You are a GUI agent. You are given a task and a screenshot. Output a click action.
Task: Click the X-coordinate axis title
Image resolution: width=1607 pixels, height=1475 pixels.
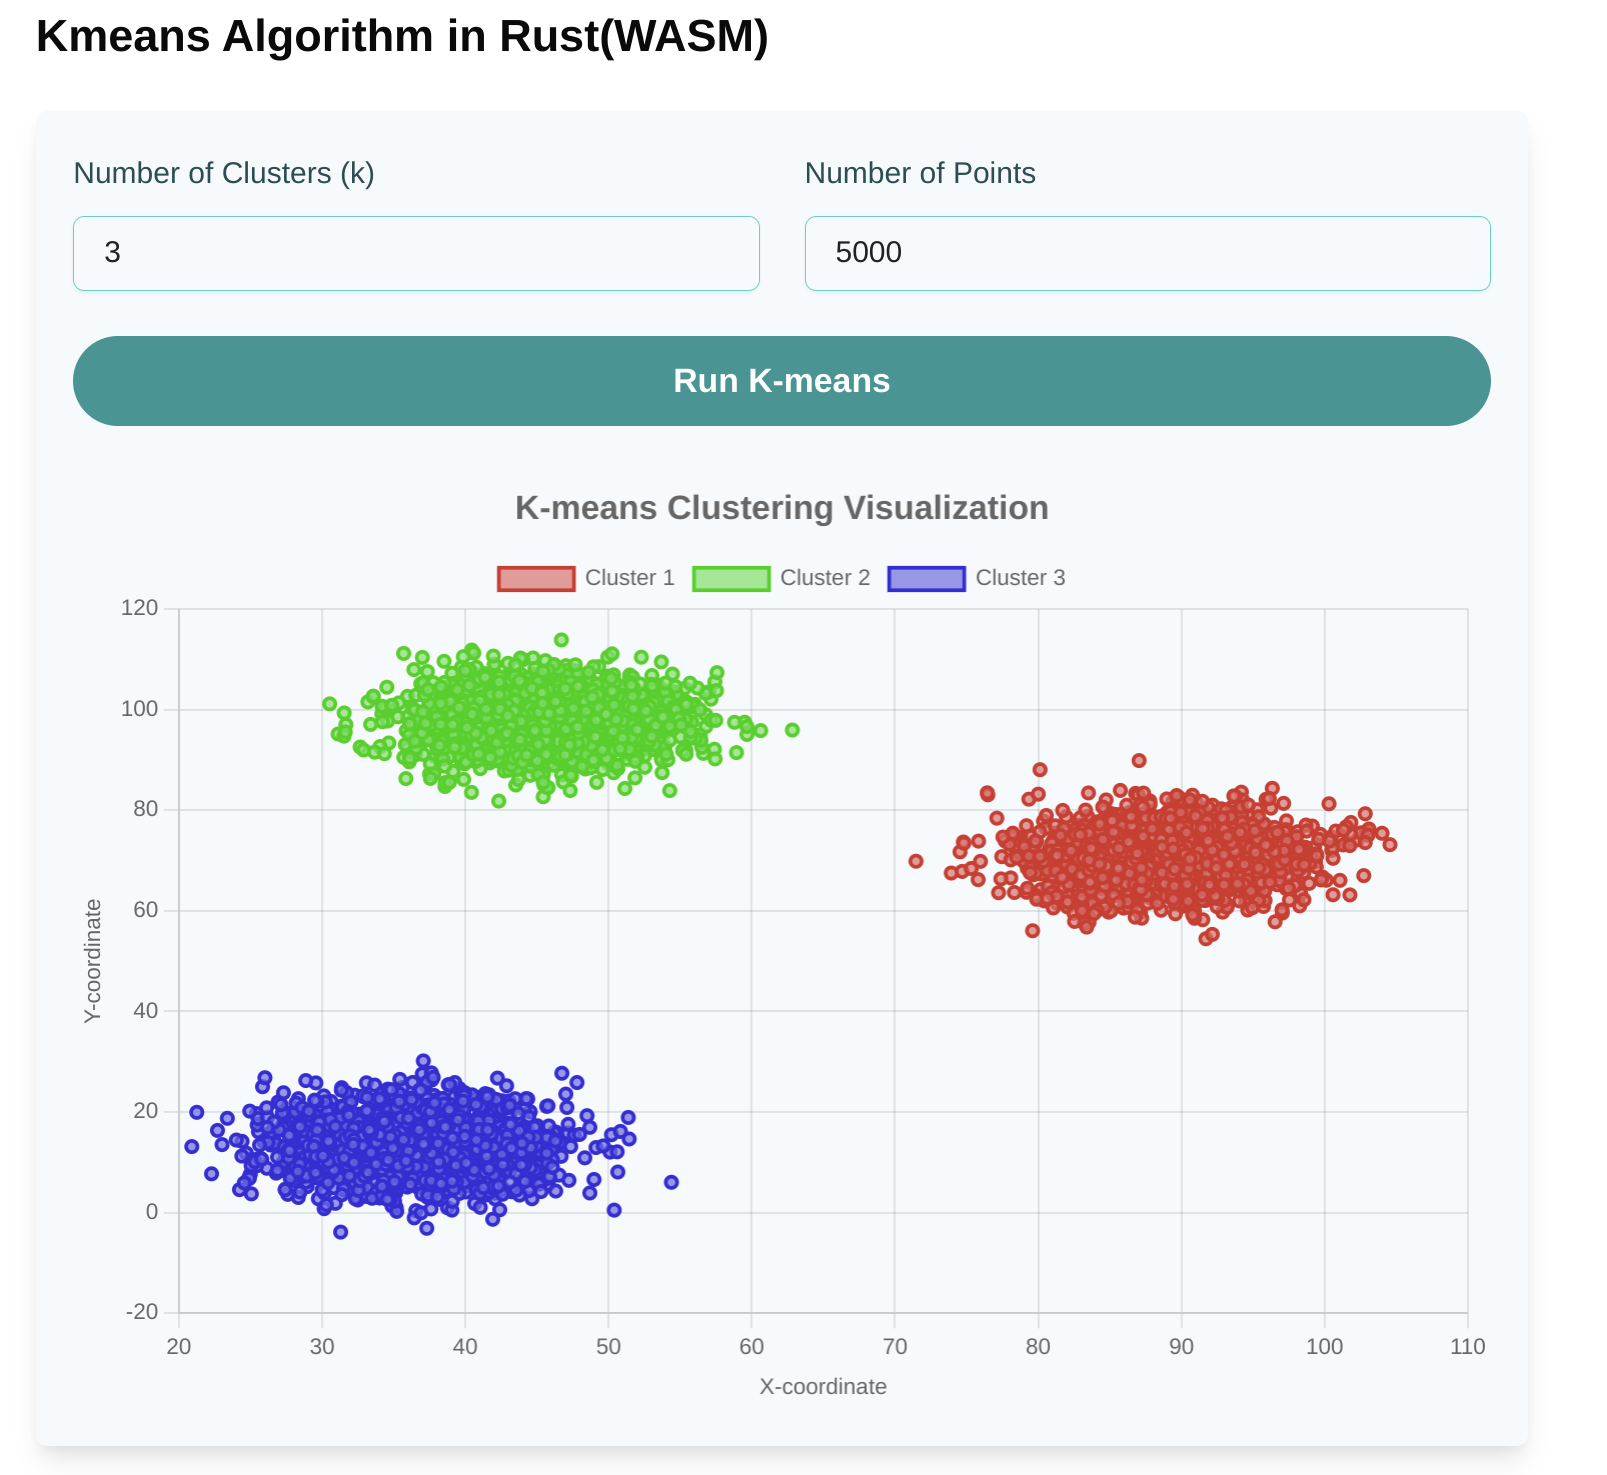[x=822, y=1387]
